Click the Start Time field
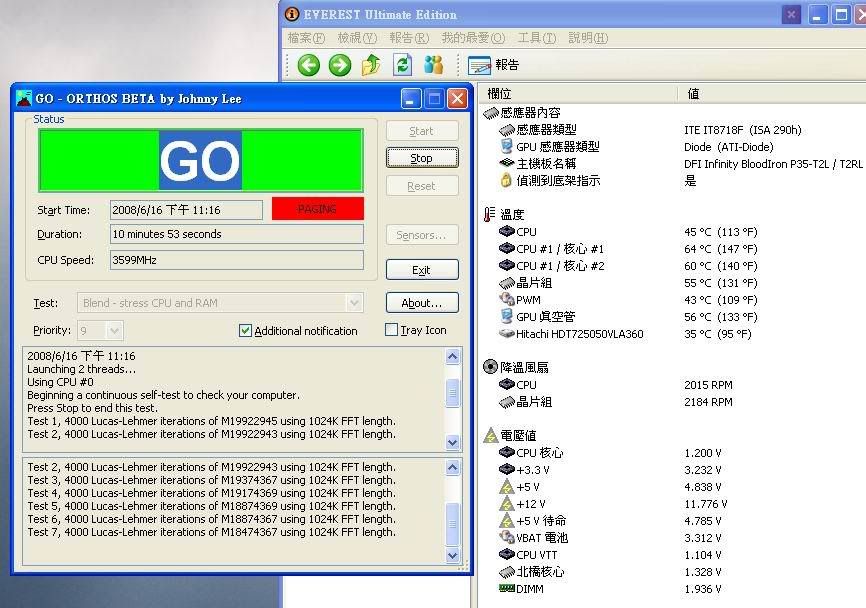Screen dimensions: 866x608 [186, 210]
